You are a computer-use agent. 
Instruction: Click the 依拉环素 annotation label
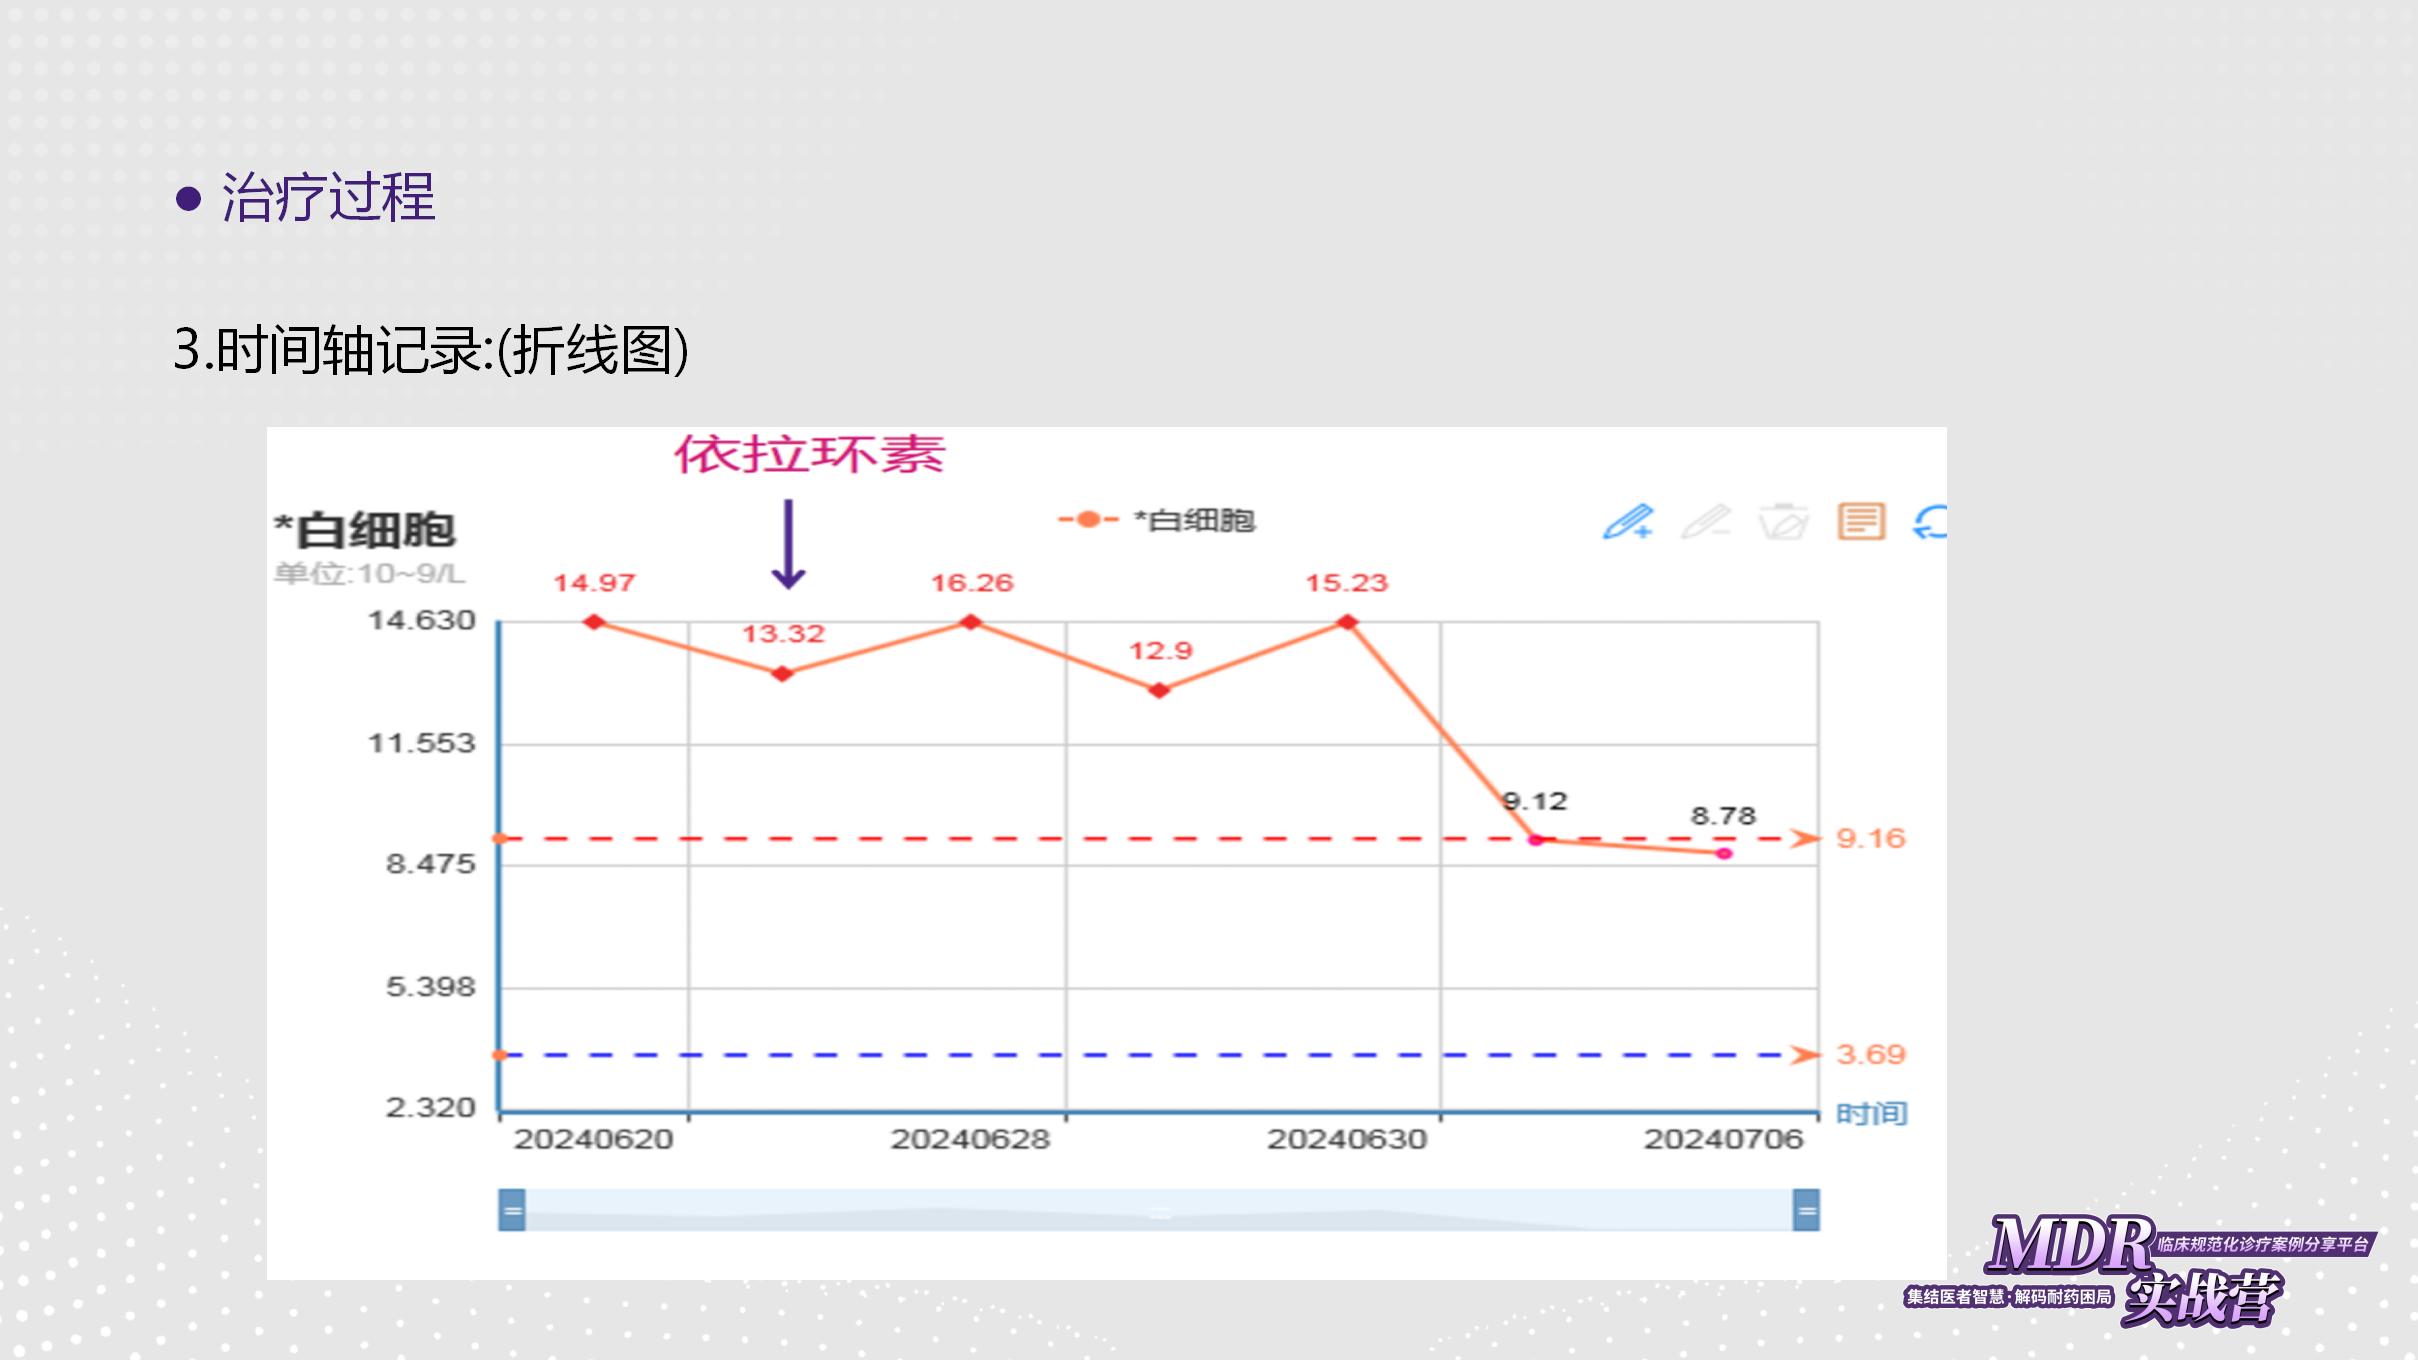809,455
